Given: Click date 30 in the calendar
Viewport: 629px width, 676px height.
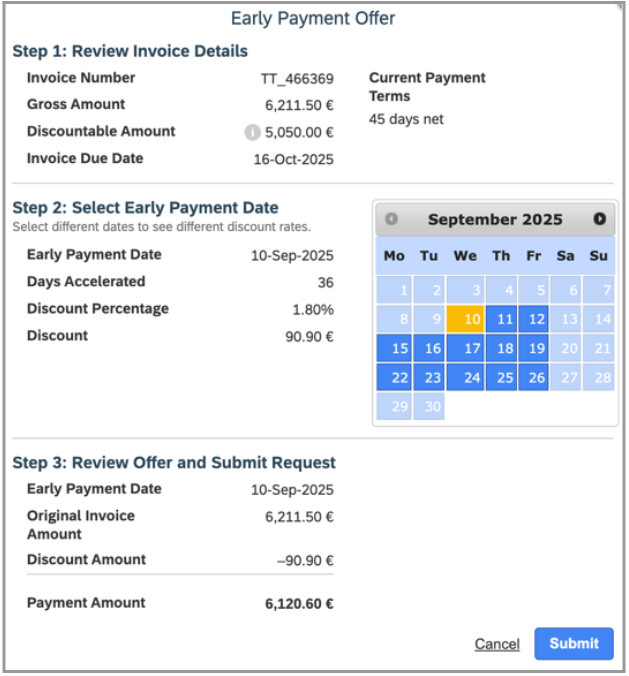Looking at the screenshot, I should (429, 406).
